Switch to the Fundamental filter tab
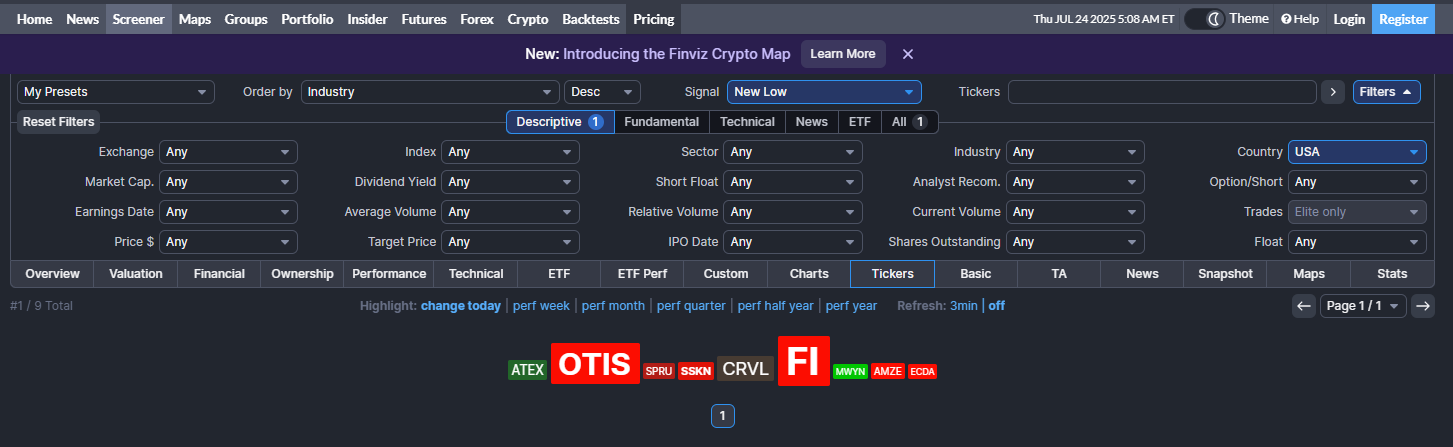The height and width of the screenshot is (447, 1453). (x=661, y=122)
